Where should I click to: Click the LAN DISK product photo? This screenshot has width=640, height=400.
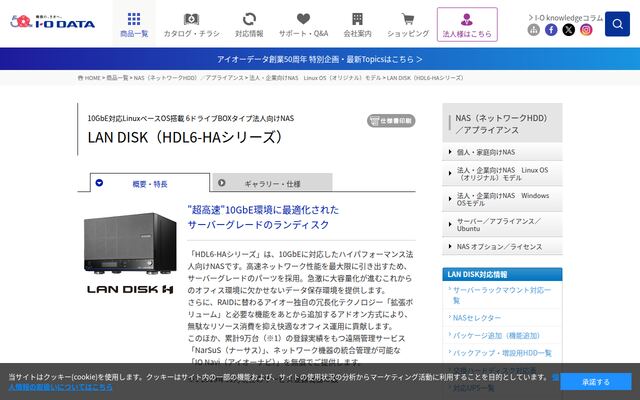(x=130, y=243)
